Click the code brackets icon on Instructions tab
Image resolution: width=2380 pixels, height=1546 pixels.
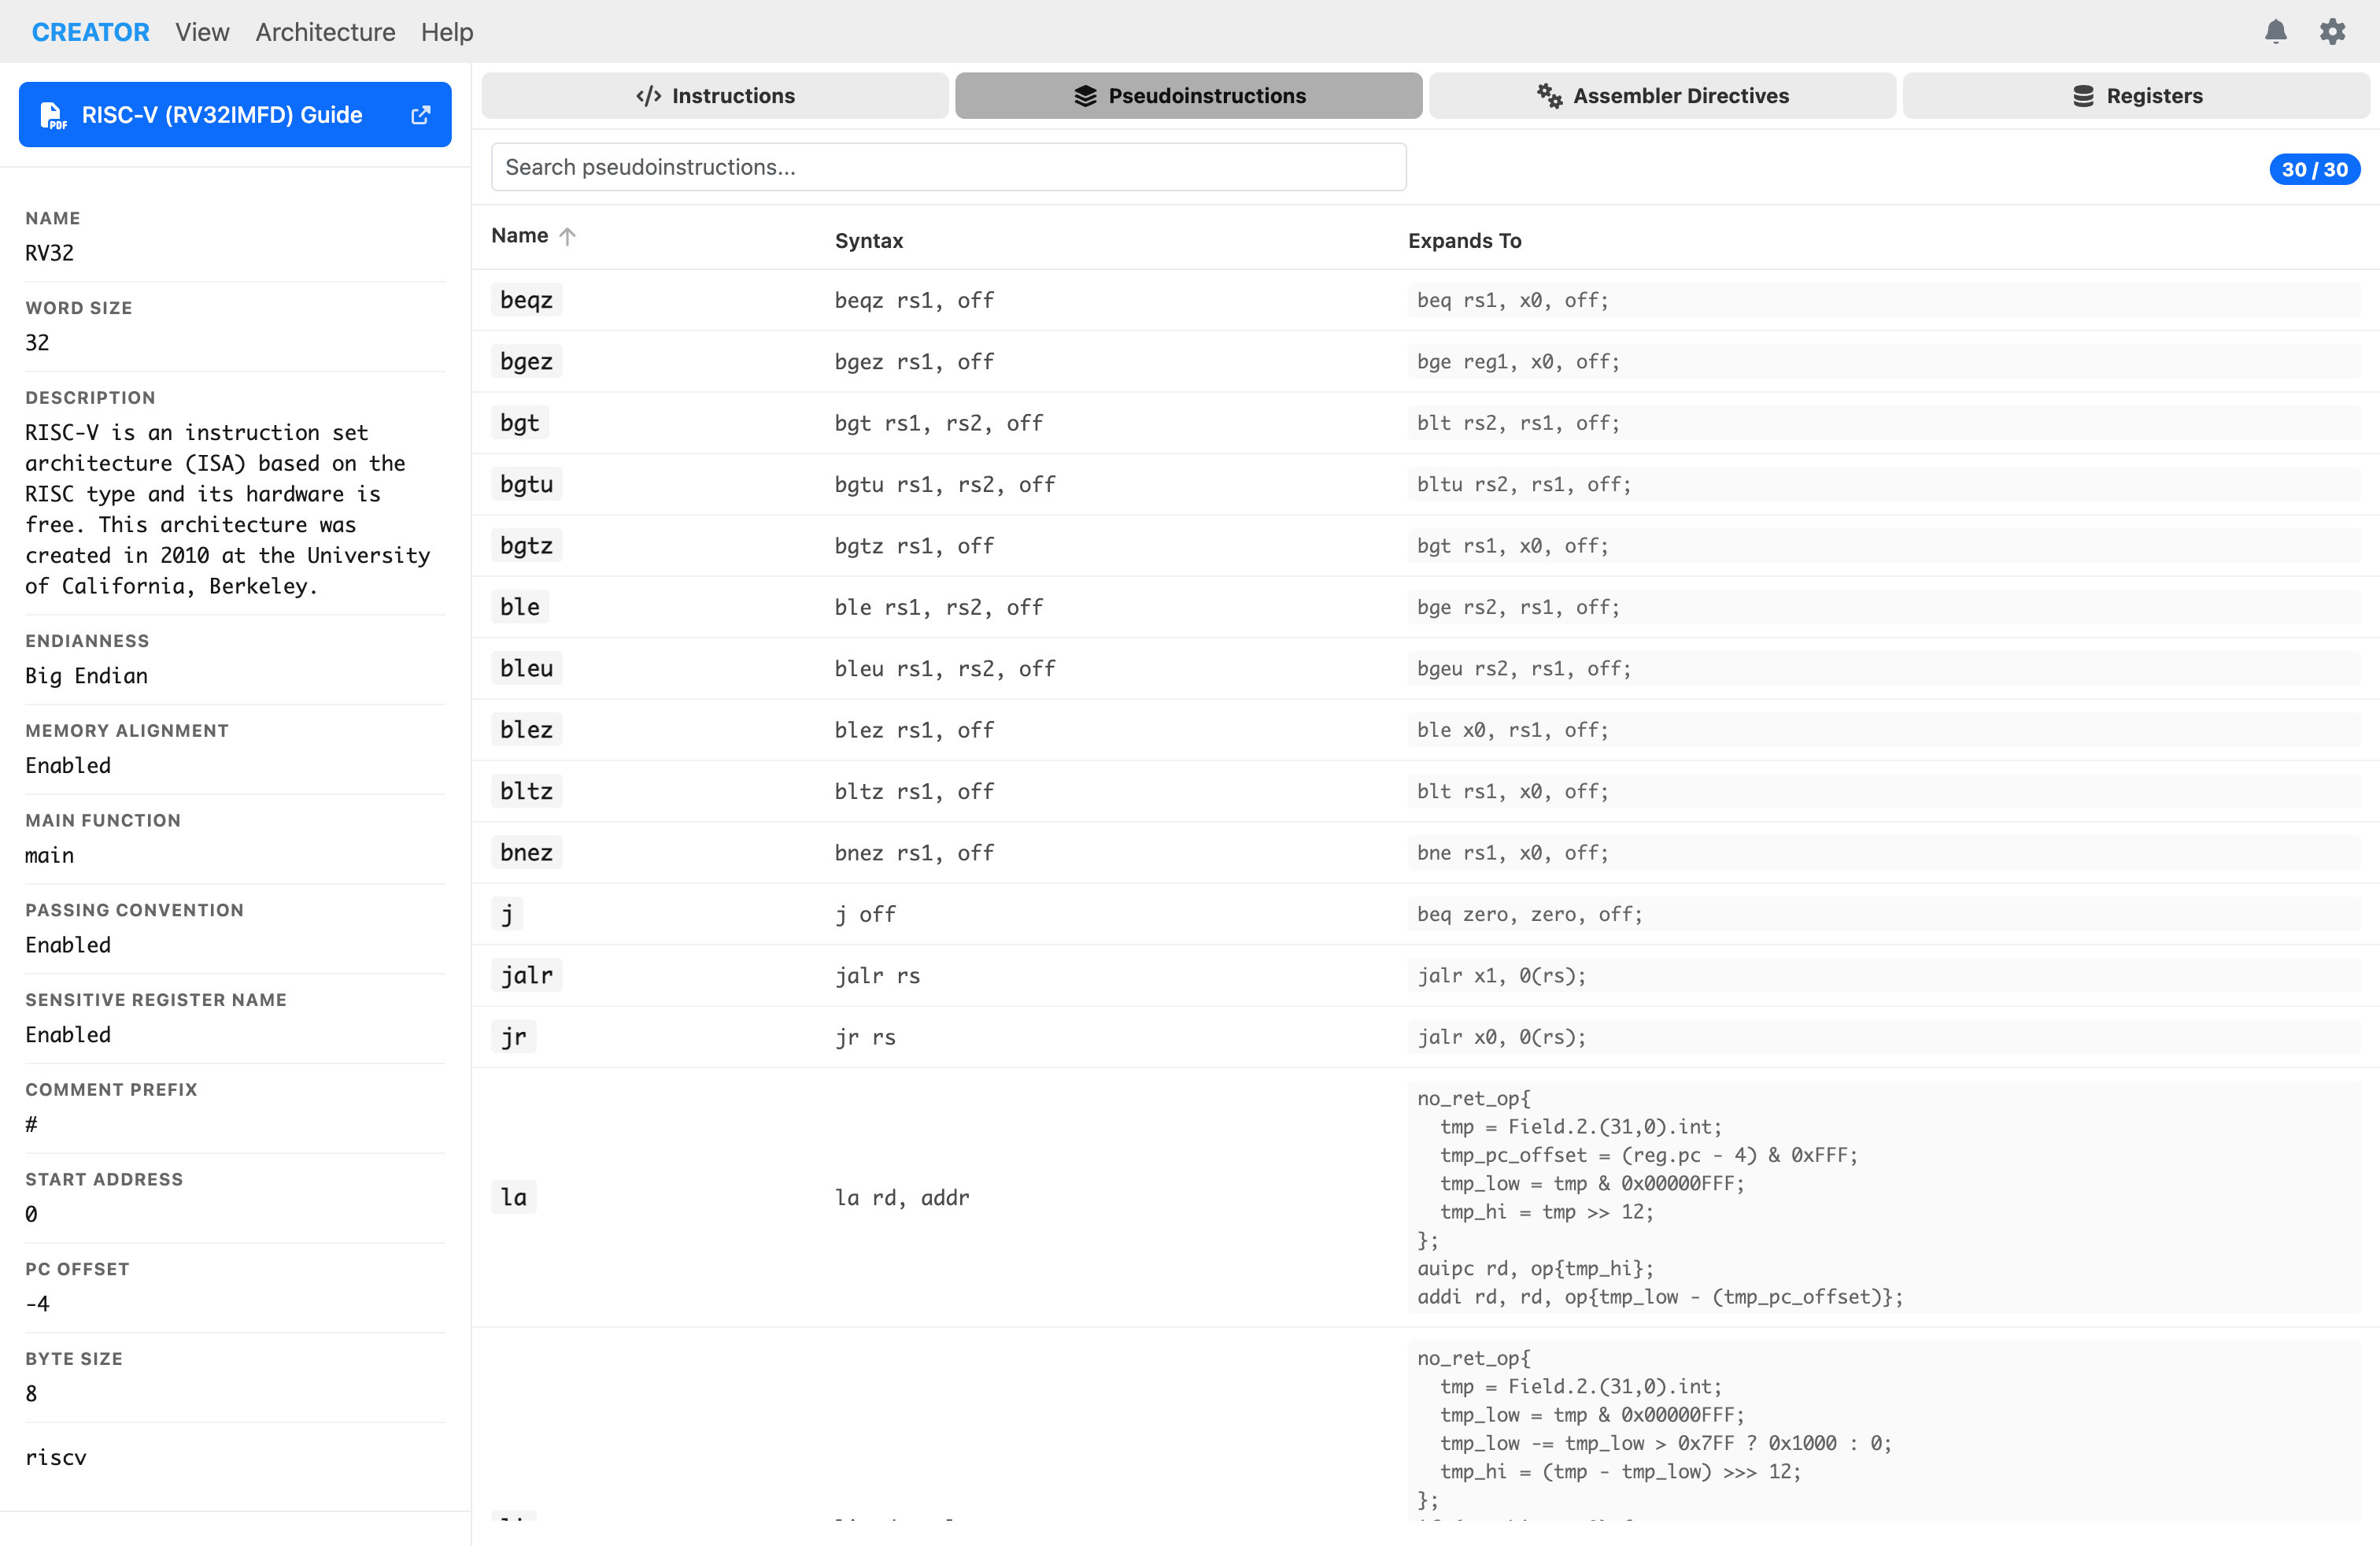(x=648, y=96)
